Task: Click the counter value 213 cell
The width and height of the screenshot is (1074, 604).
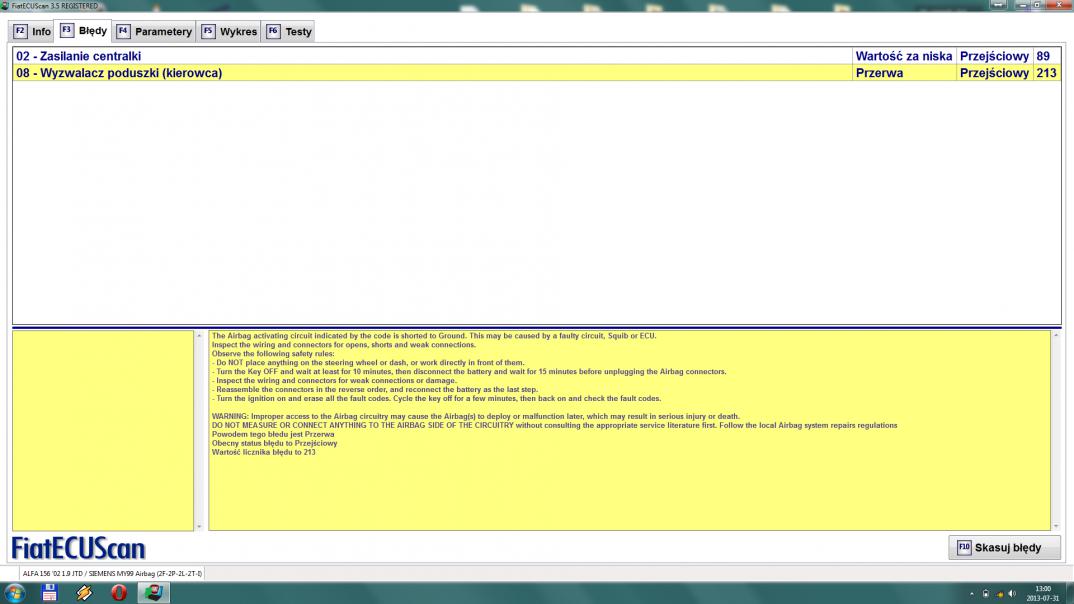Action: coord(1047,73)
